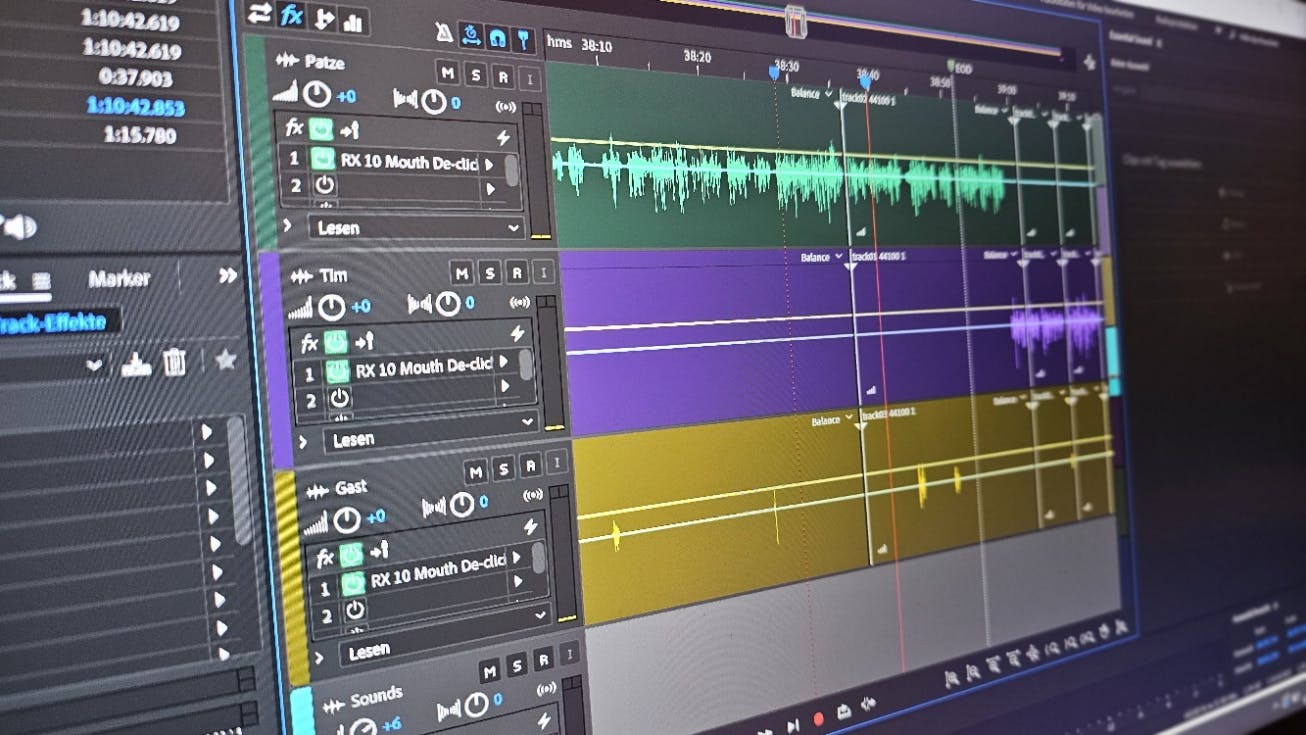
Task: Click Tim track pre-render lightning icon
Action: (x=517, y=334)
